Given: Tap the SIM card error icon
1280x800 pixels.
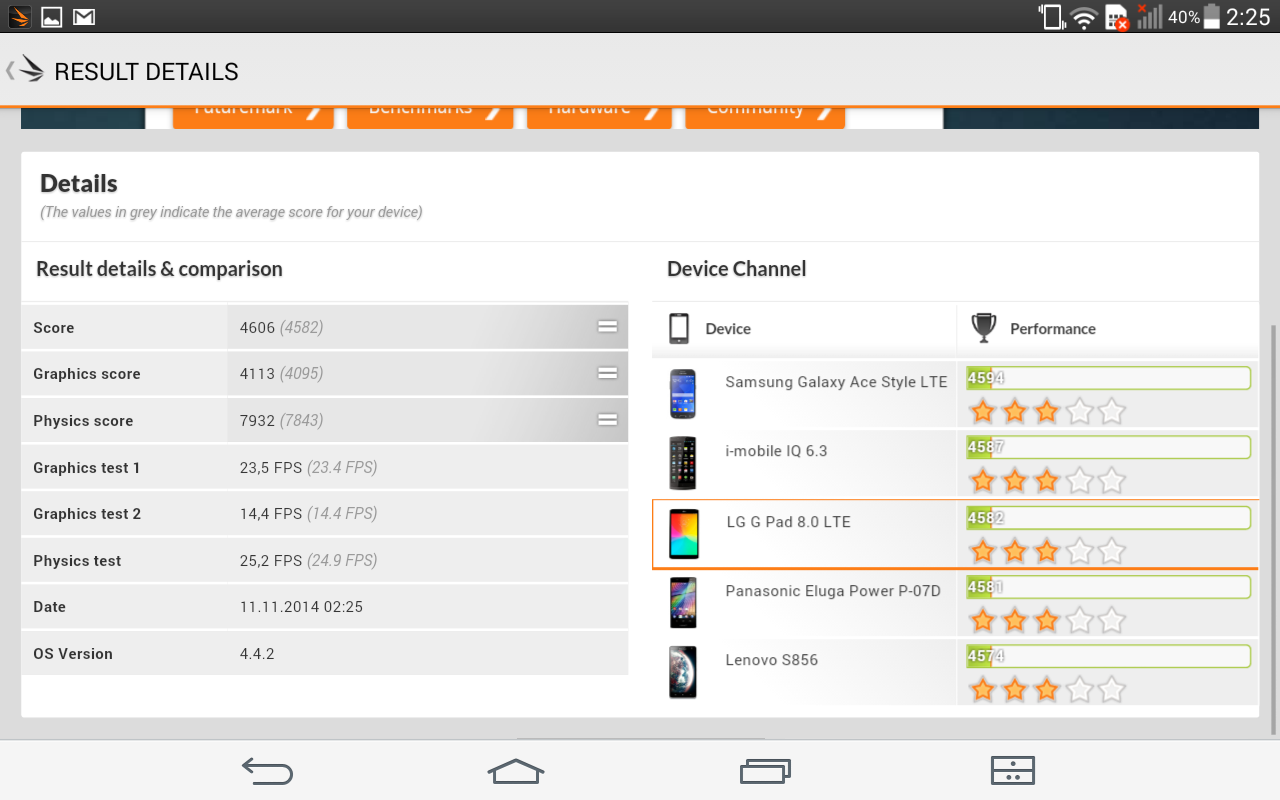Looking at the screenshot, I should click(x=1117, y=18).
